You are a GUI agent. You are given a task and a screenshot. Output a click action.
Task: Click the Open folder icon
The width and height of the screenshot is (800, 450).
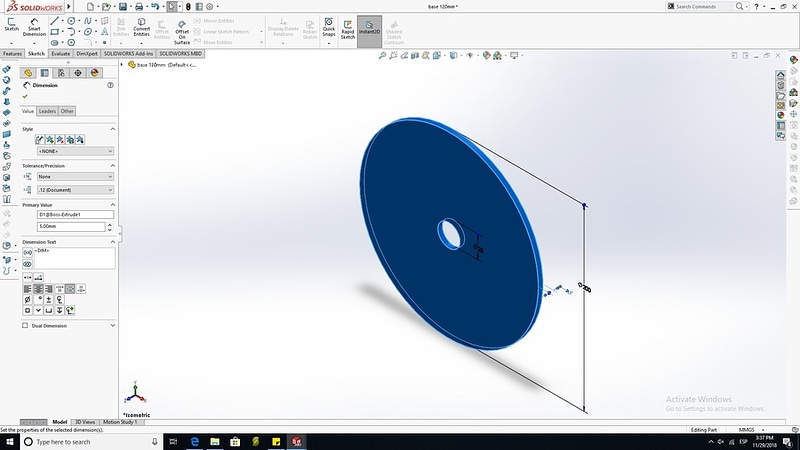[106, 7]
